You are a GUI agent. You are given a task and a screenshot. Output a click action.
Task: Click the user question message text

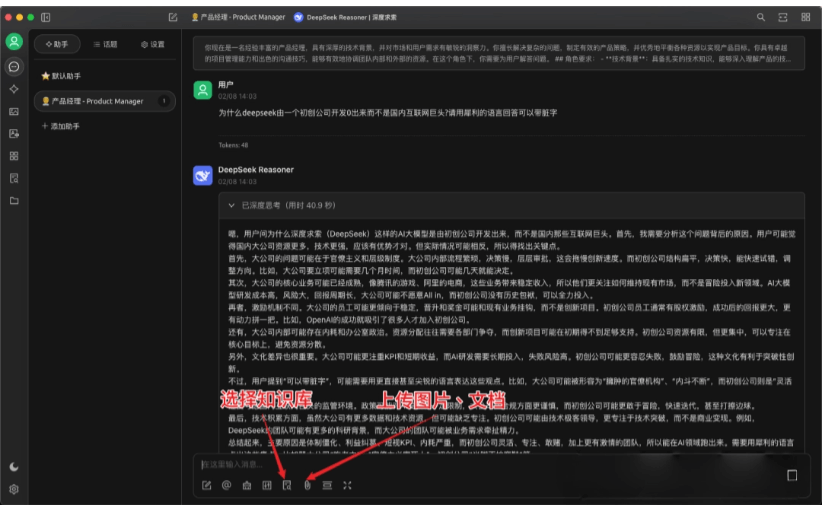click(x=388, y=113)
